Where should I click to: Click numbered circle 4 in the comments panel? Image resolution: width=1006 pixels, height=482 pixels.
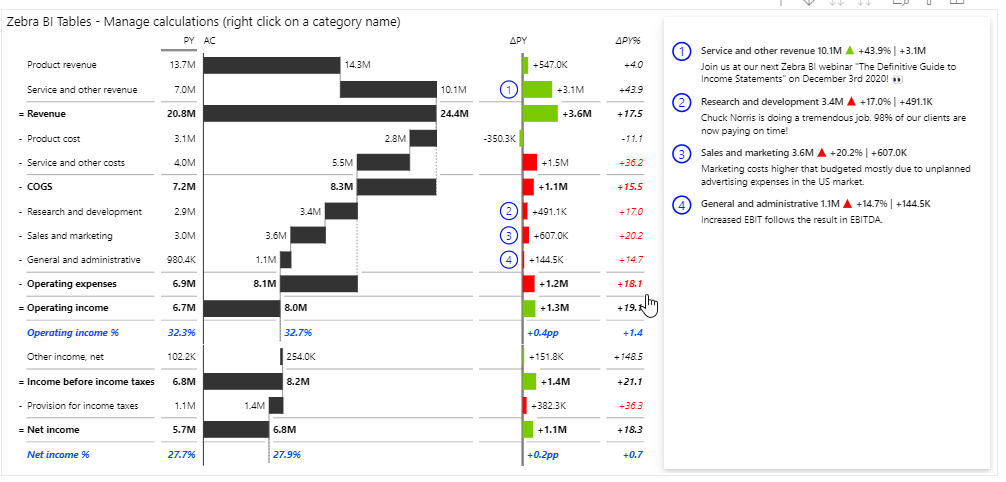pos(683,205)
